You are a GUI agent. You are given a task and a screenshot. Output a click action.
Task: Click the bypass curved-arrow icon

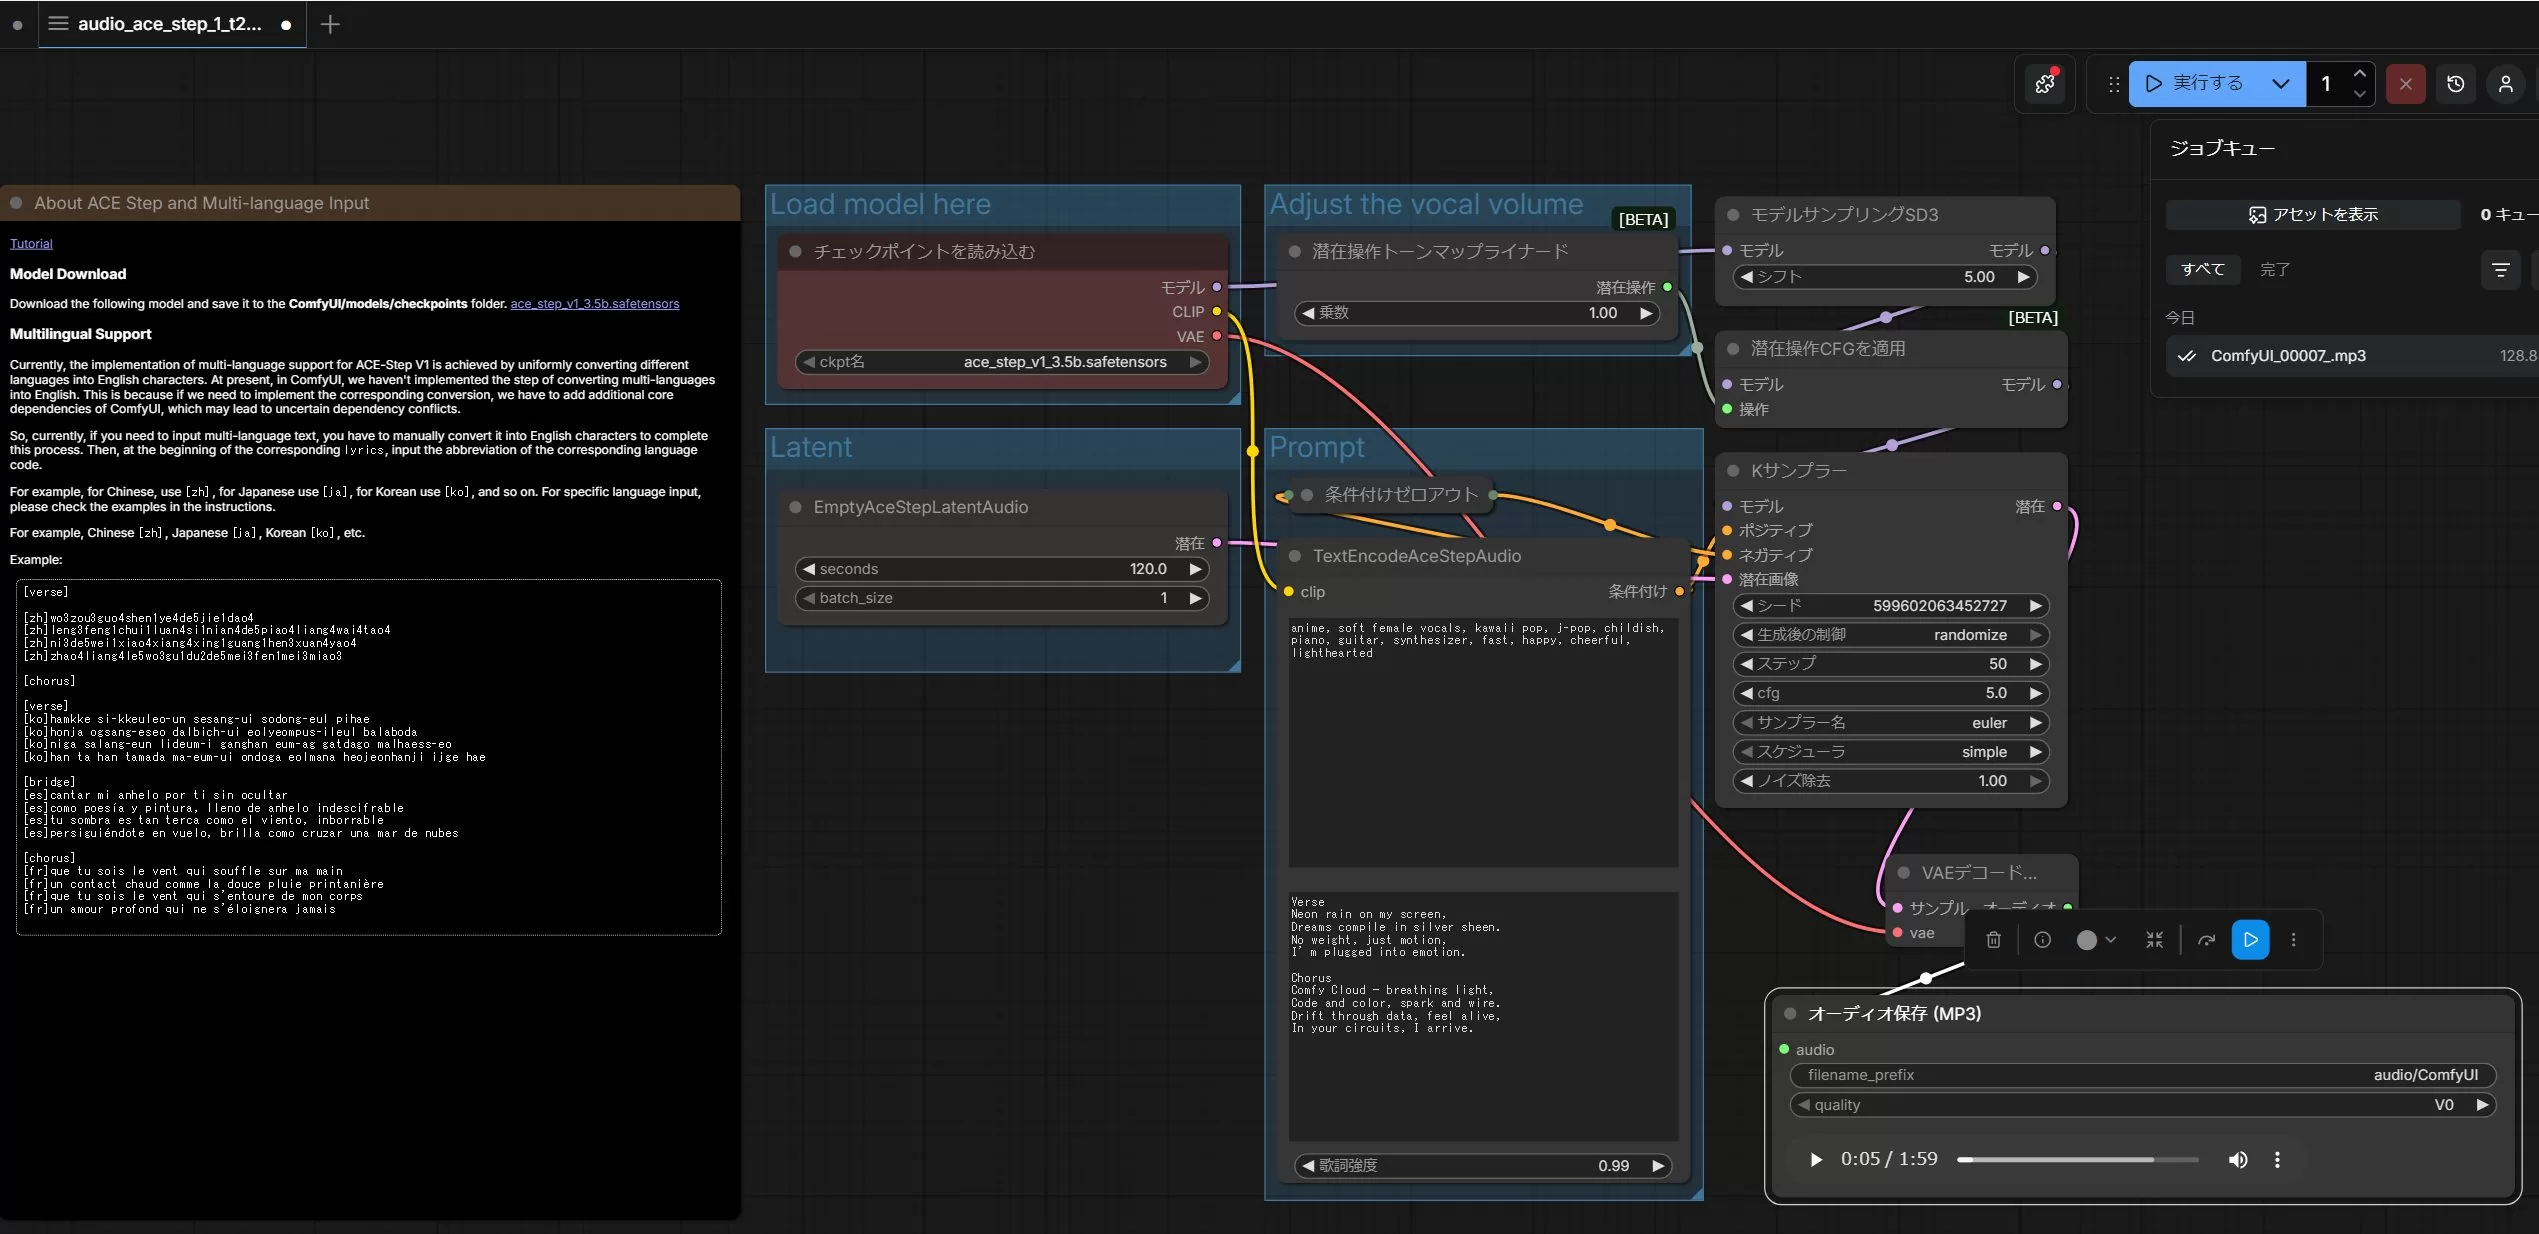pos(2206,940)
